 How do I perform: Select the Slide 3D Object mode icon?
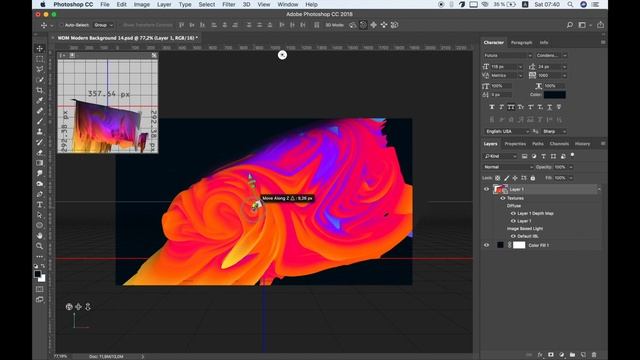(384, 25)
